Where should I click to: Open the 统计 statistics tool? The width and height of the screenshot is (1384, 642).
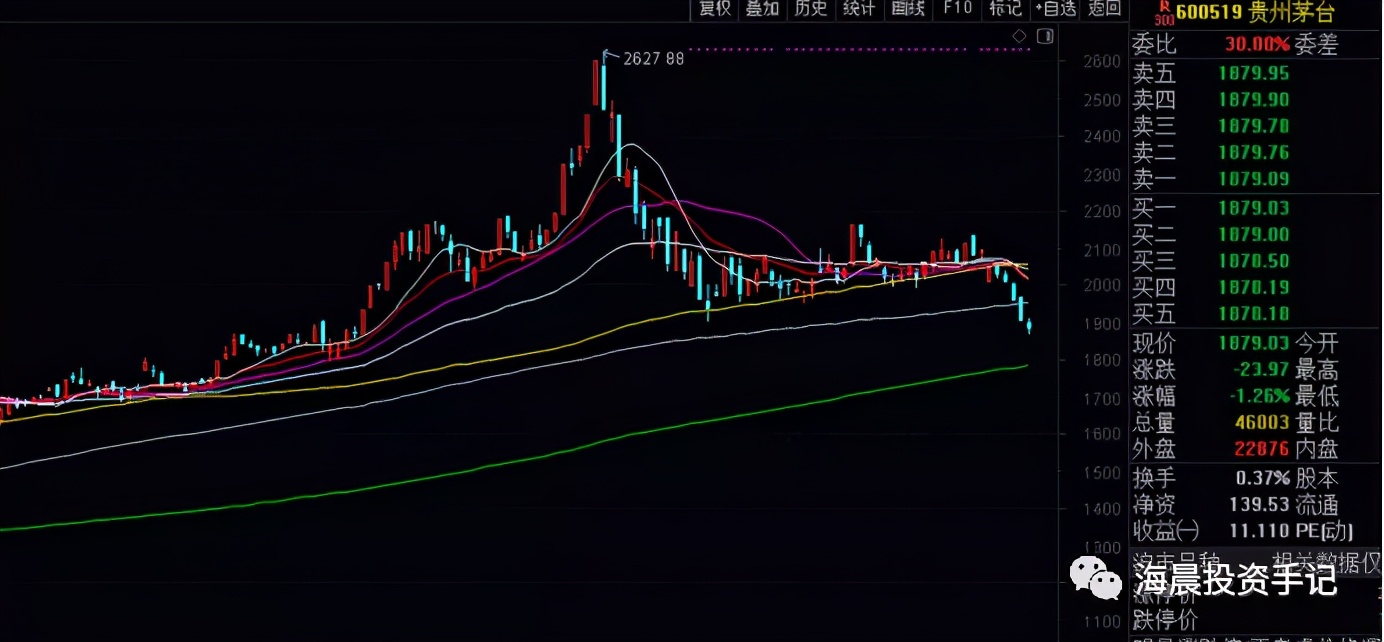pos(859,9)
